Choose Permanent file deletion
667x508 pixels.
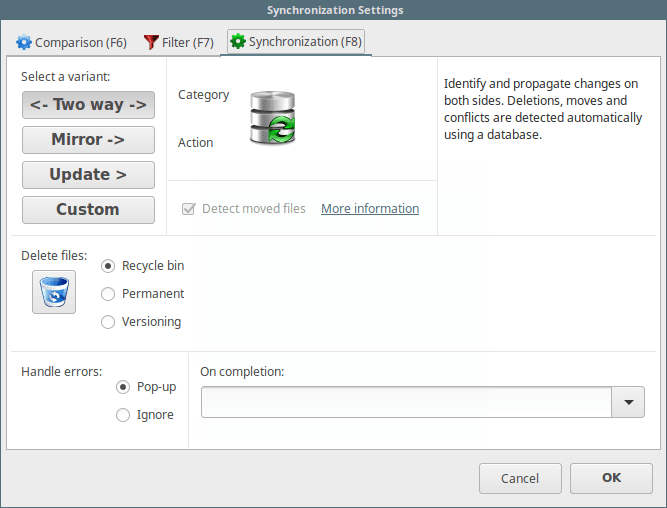109,294
